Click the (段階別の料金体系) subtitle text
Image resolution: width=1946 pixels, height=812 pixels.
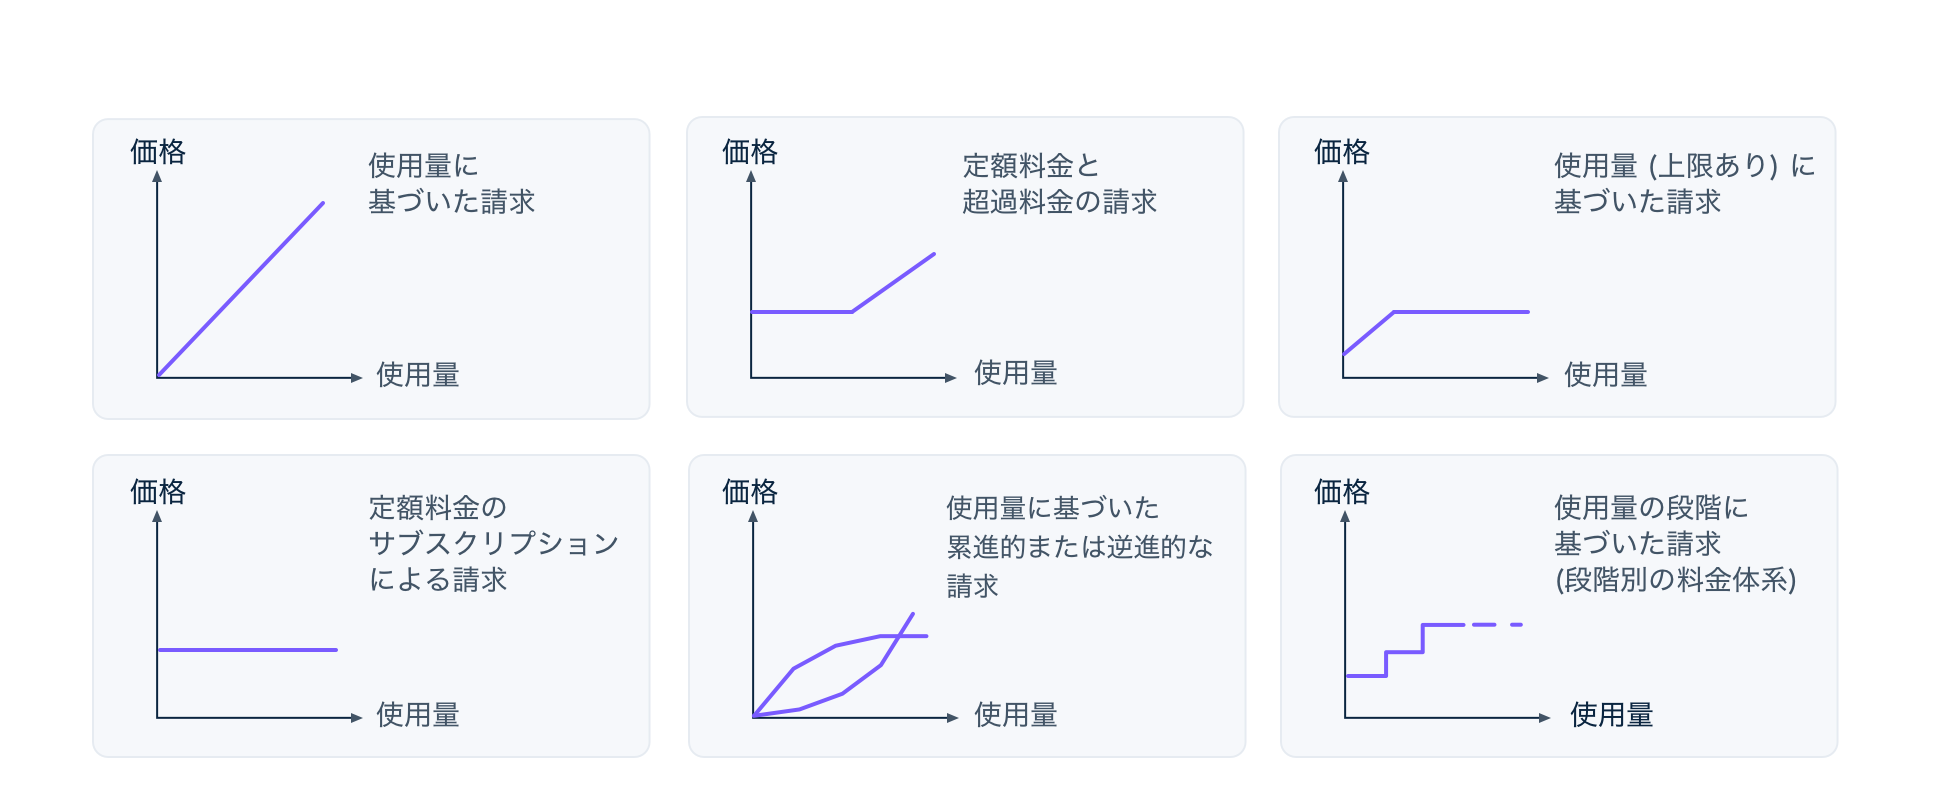[x=1676, y=580]
